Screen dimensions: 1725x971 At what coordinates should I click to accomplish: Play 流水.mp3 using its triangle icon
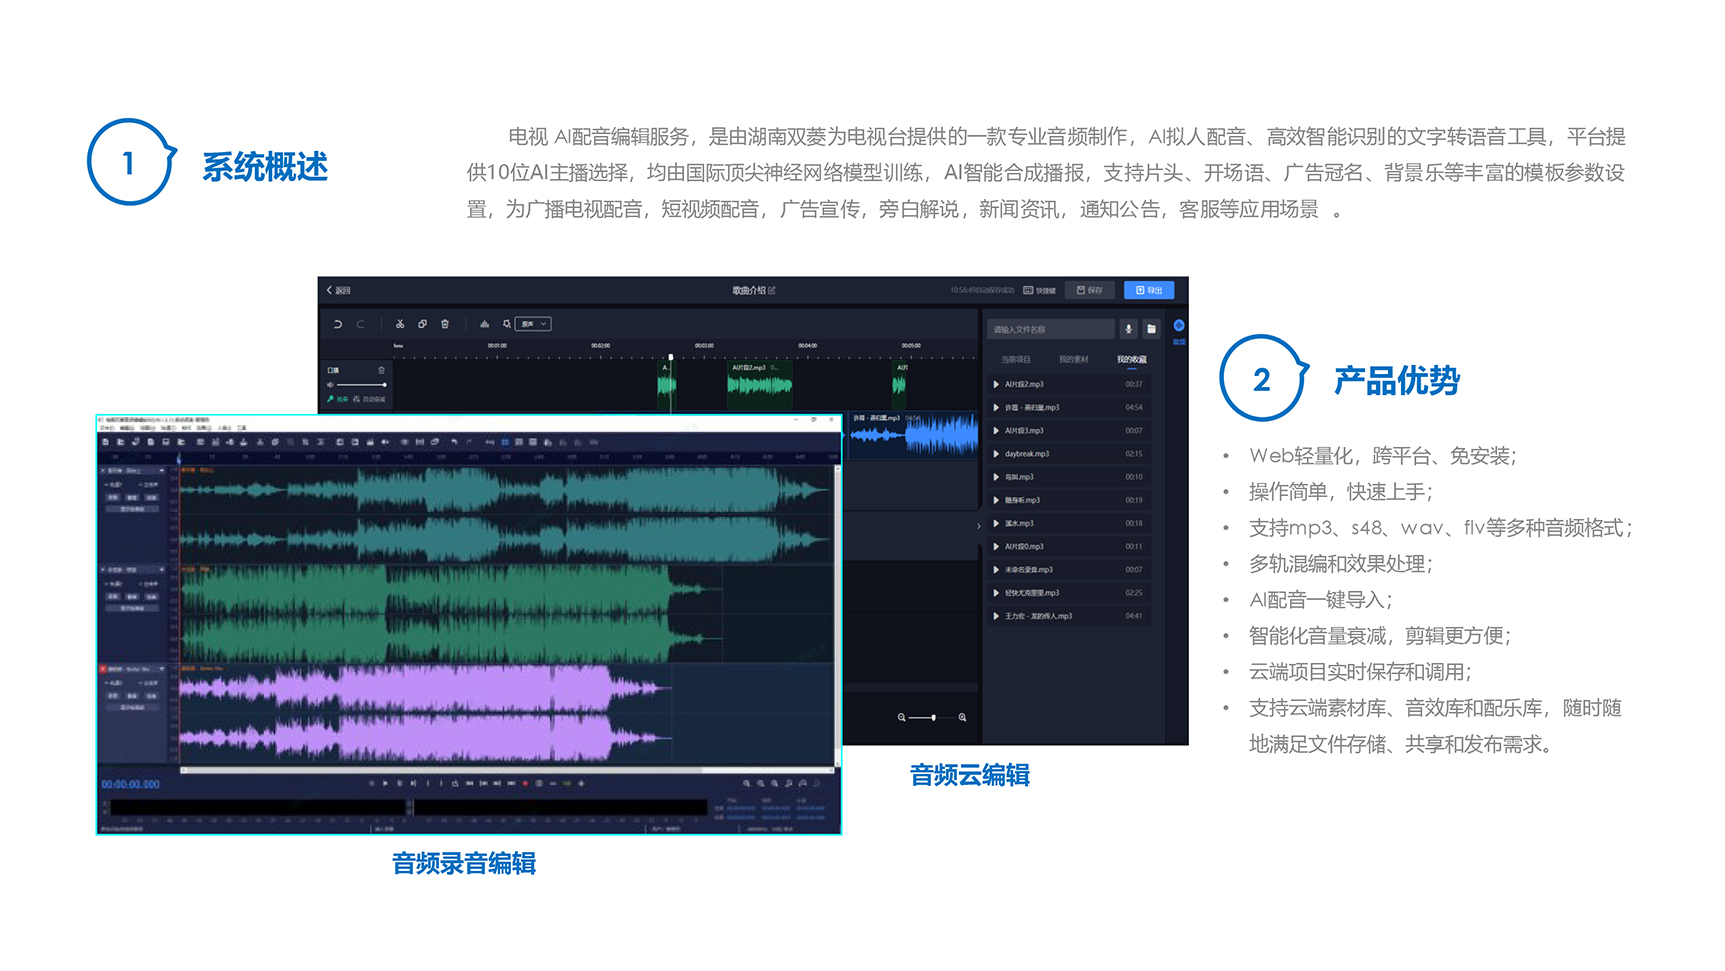click(996, 523)
